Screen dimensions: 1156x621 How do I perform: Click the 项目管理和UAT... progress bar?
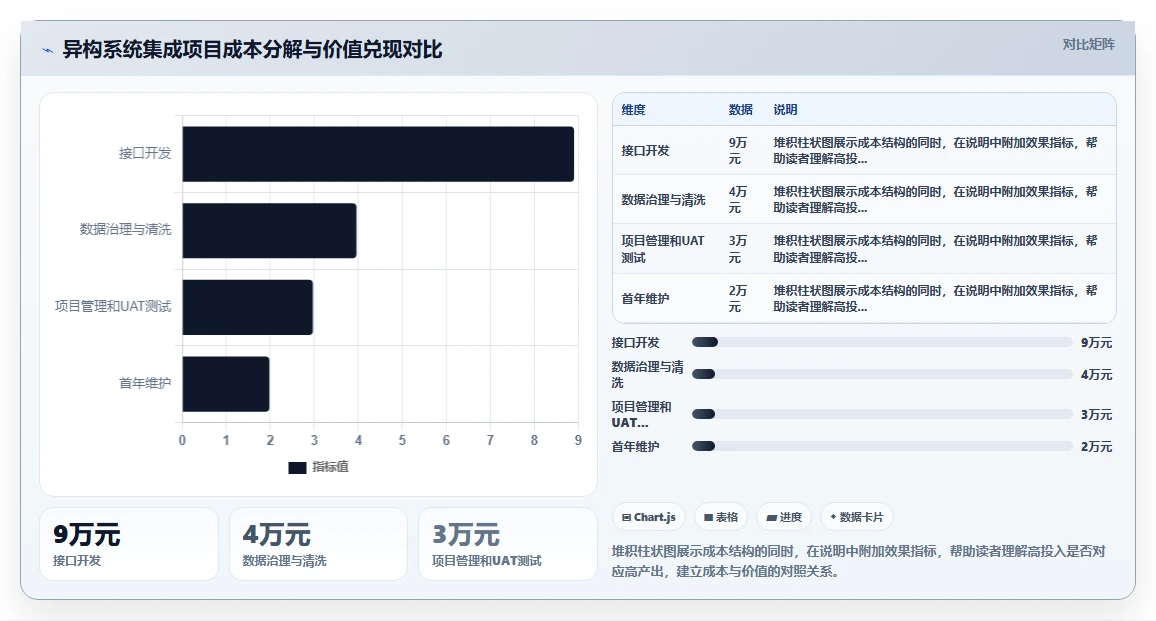(882, 414)
